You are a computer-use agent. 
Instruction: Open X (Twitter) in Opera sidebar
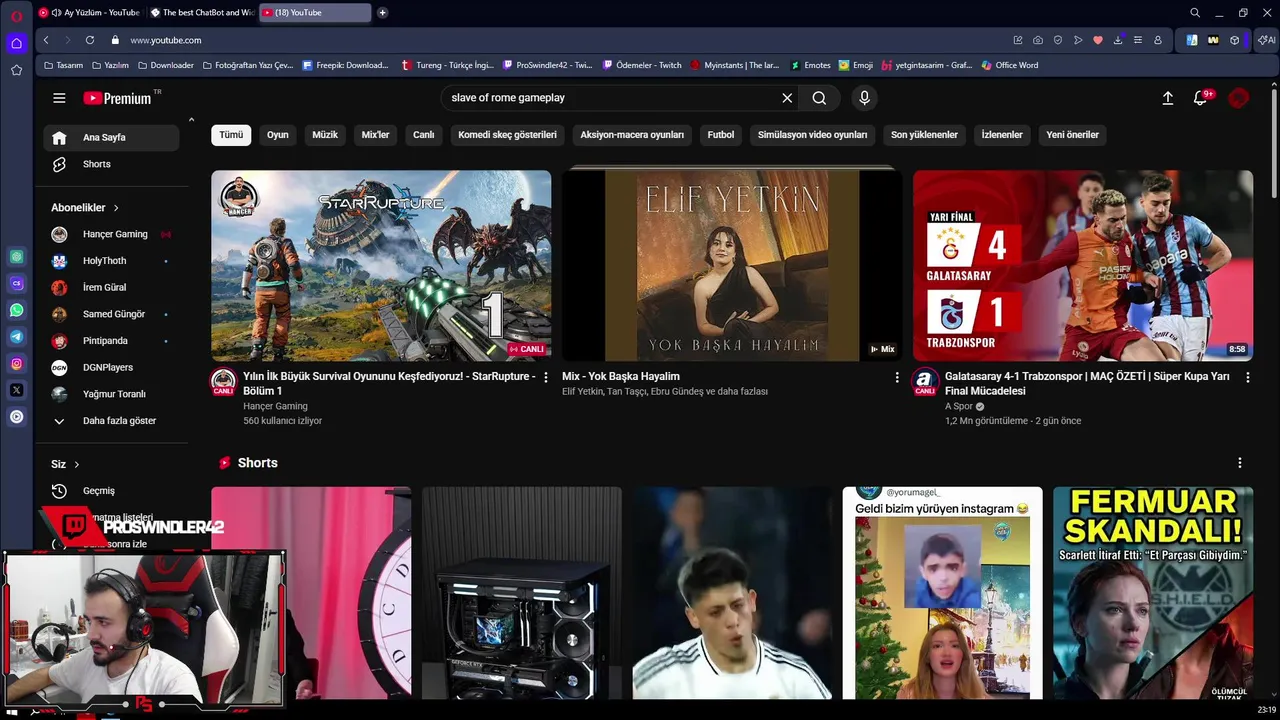point(16,390)
